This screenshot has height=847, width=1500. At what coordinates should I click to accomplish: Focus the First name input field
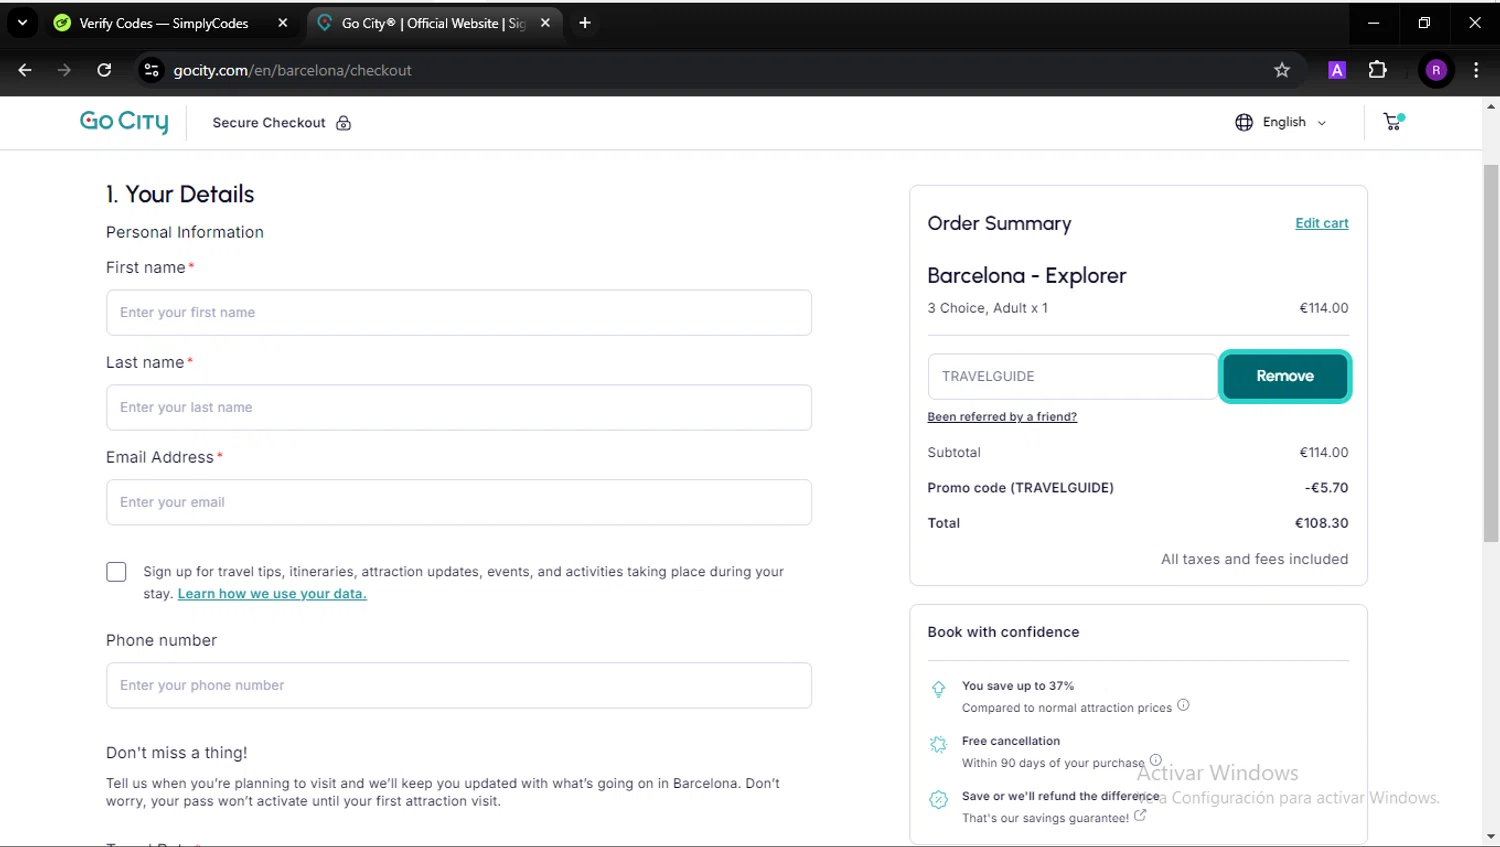pyautogui.click(x=458, y=313)
